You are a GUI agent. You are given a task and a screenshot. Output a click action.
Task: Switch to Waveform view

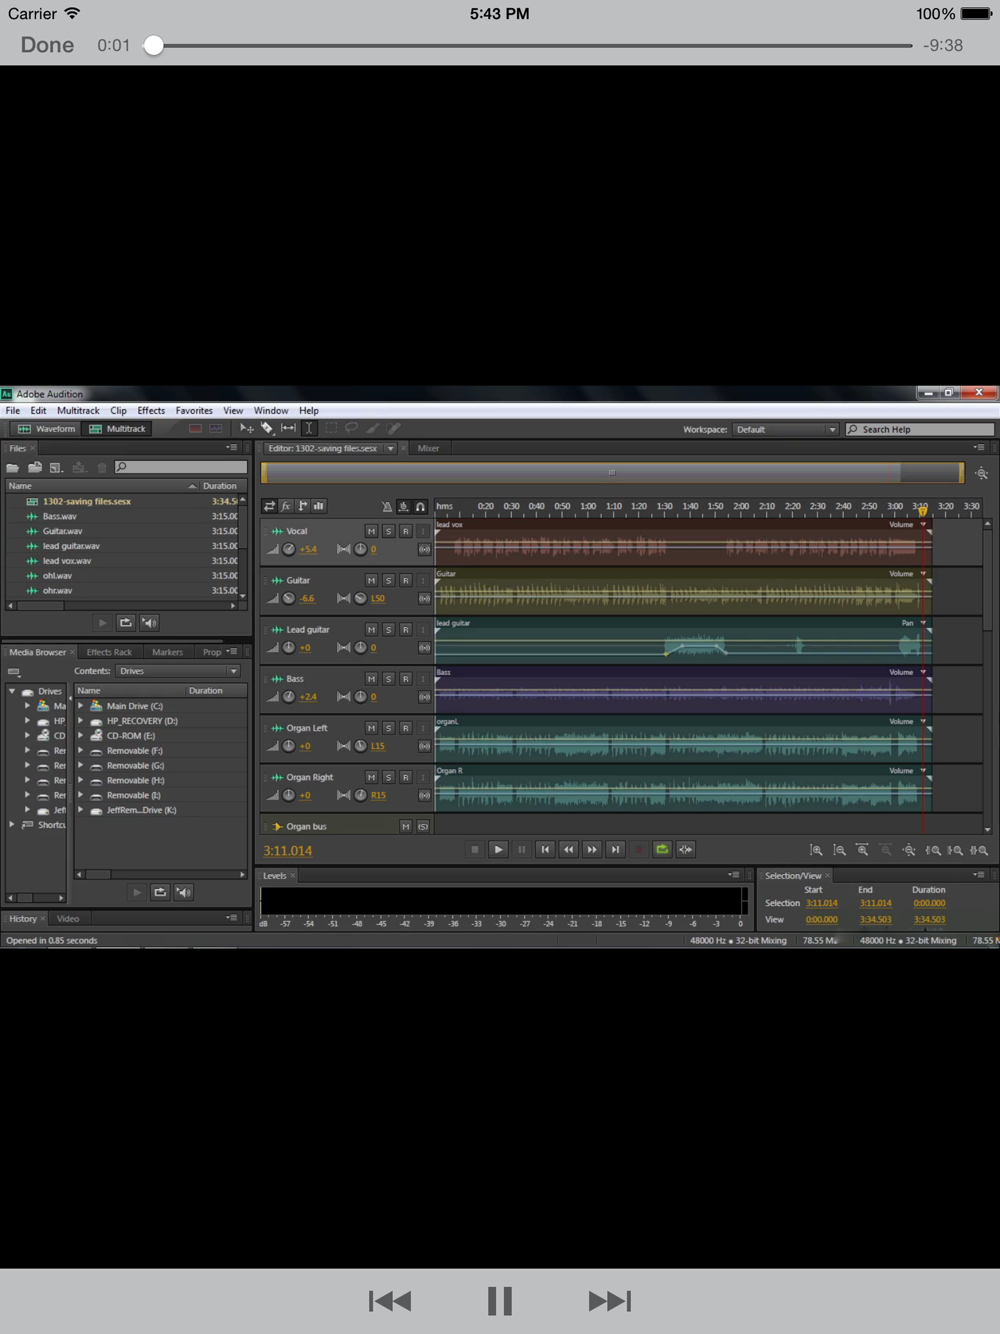coord(46,429)
